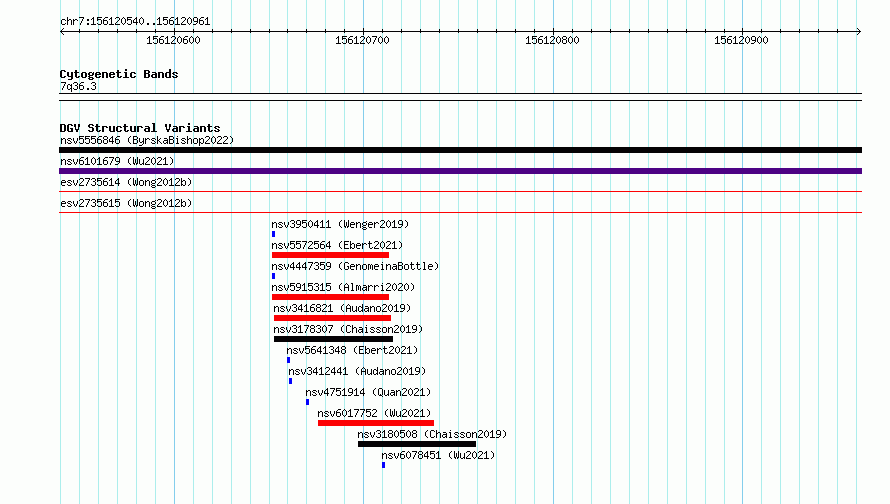Click the blue marker under nsv3950411
The height and width of the screenshot is (504, 890).
pos(274,234)
